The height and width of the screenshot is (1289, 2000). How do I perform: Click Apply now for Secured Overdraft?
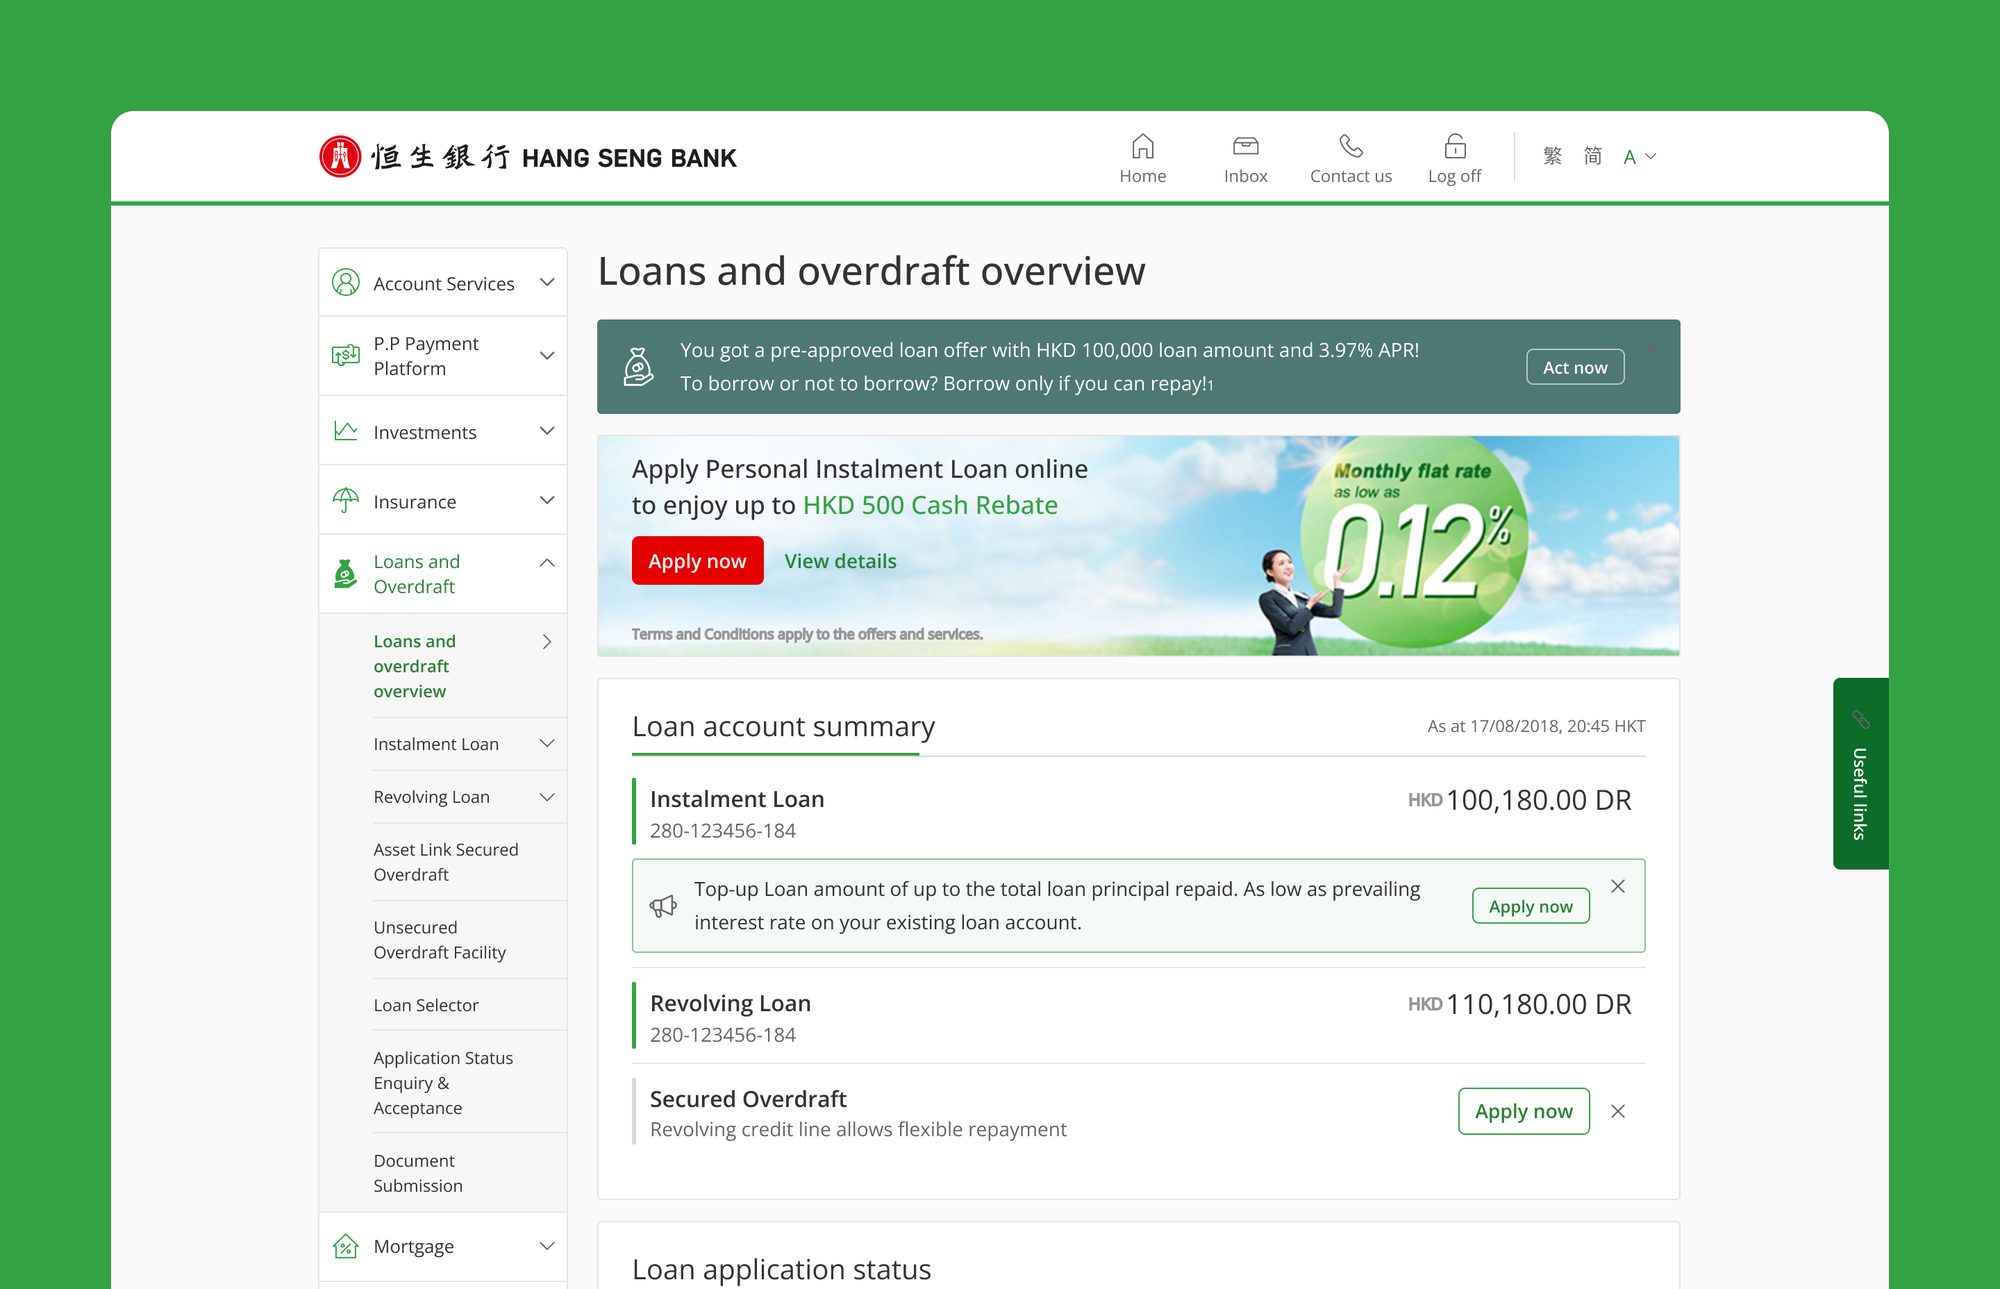tap(1524, 1111)
